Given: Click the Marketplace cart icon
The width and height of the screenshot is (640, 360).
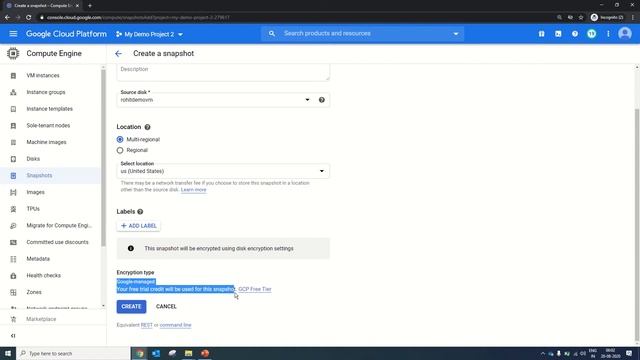Looking at the screenshot, I should 13,319.
